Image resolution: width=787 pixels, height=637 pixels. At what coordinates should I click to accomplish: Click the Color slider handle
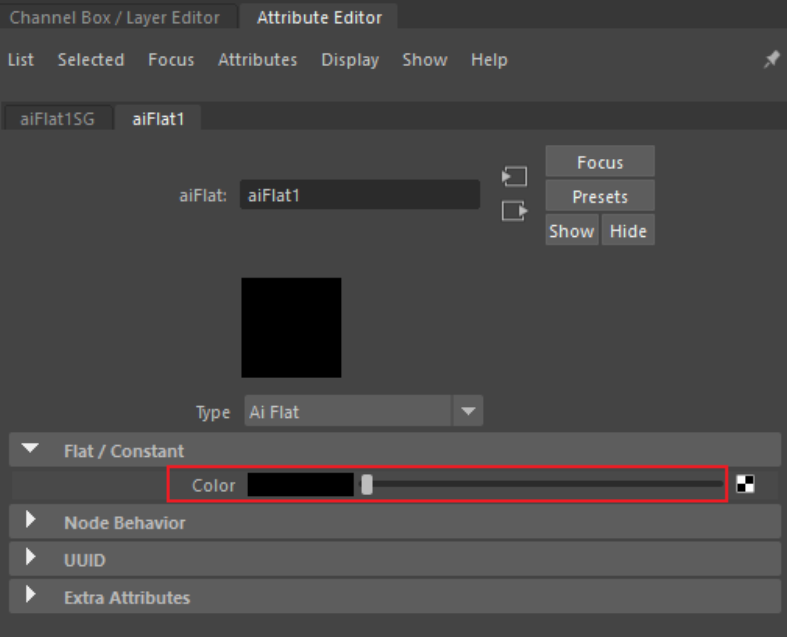click(x=367, y=484)
